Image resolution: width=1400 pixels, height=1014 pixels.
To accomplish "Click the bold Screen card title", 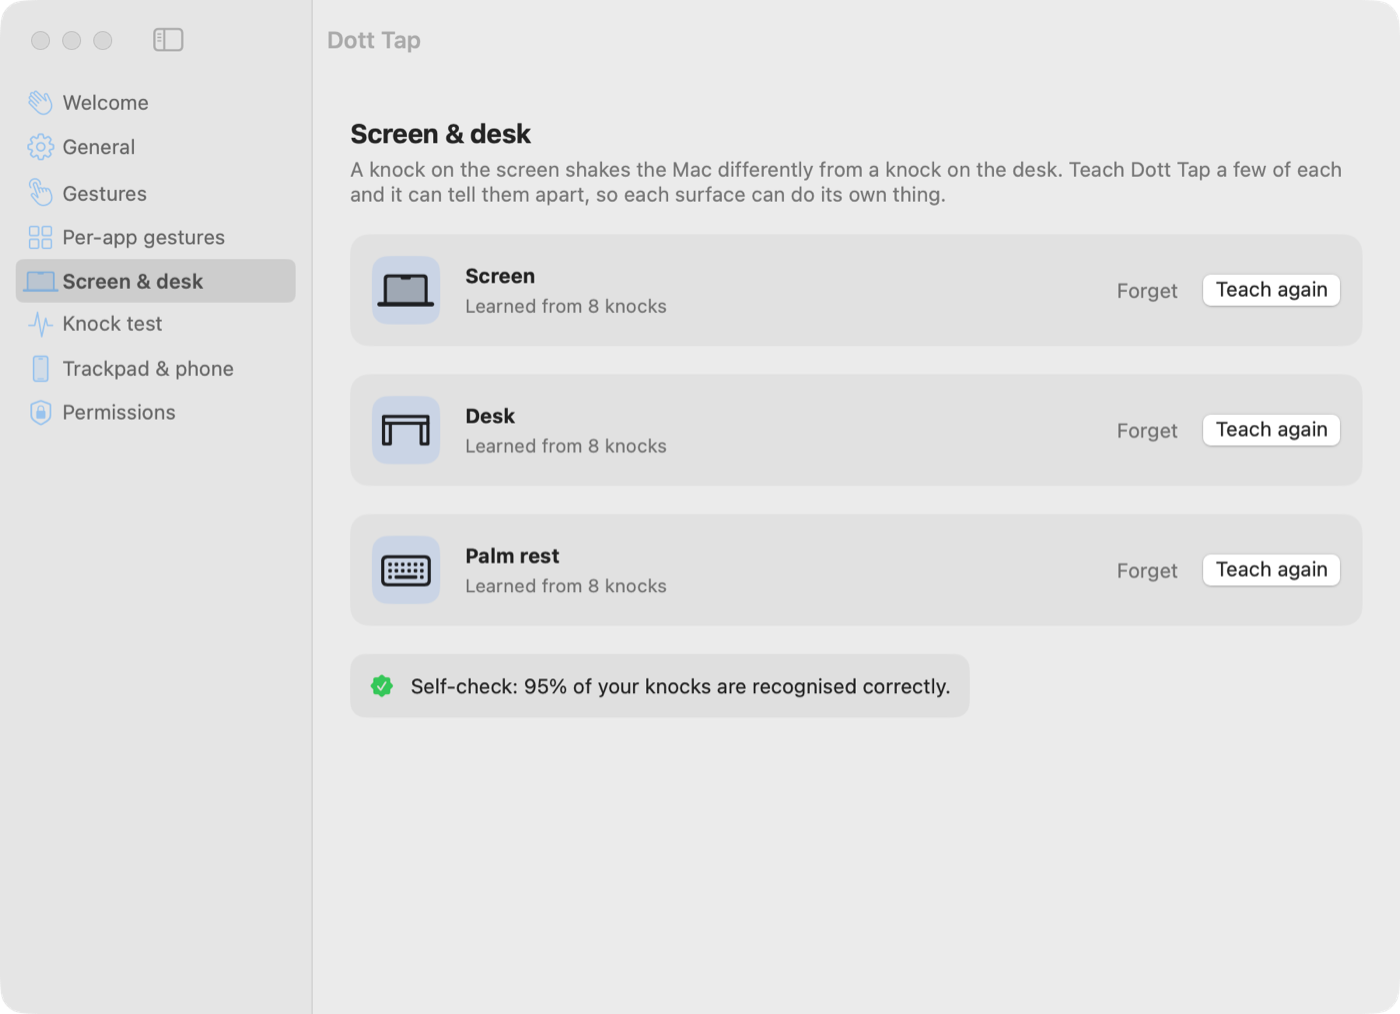I will [500, 276].
